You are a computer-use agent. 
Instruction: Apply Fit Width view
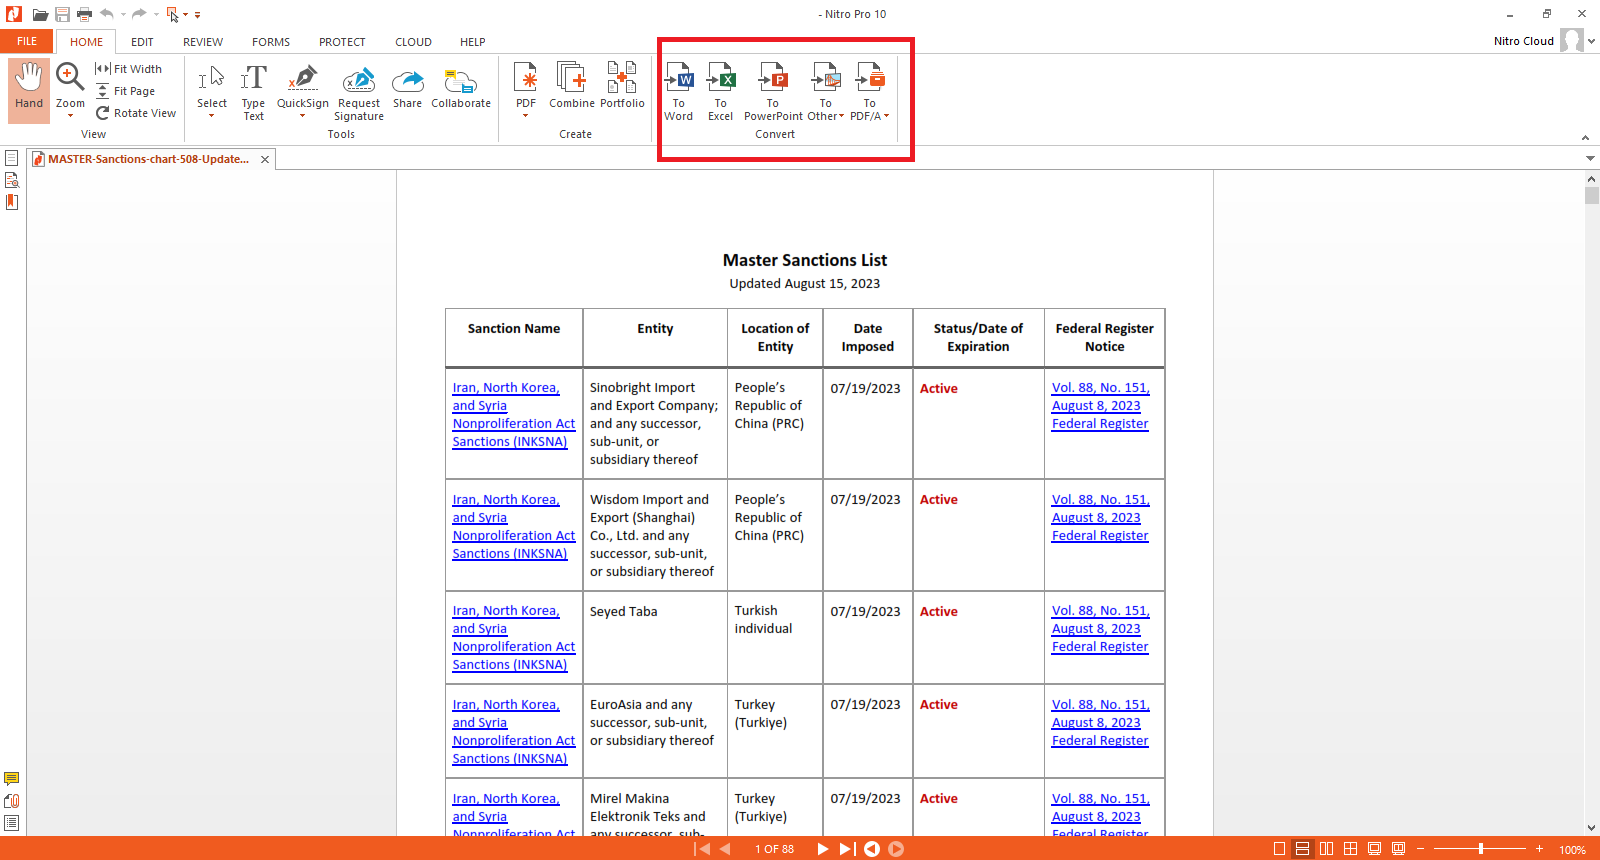point(129,69)
